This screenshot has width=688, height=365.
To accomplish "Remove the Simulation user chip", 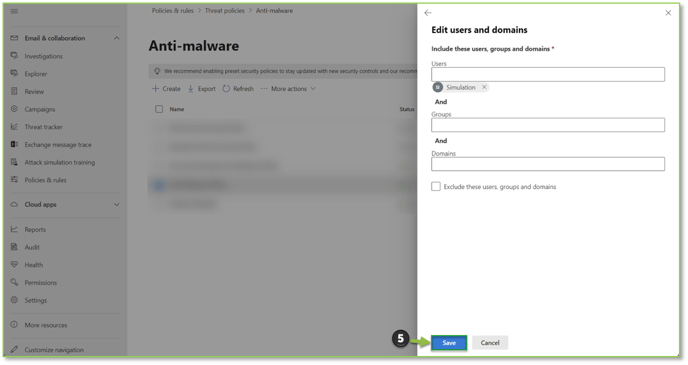I will (484, 87).
